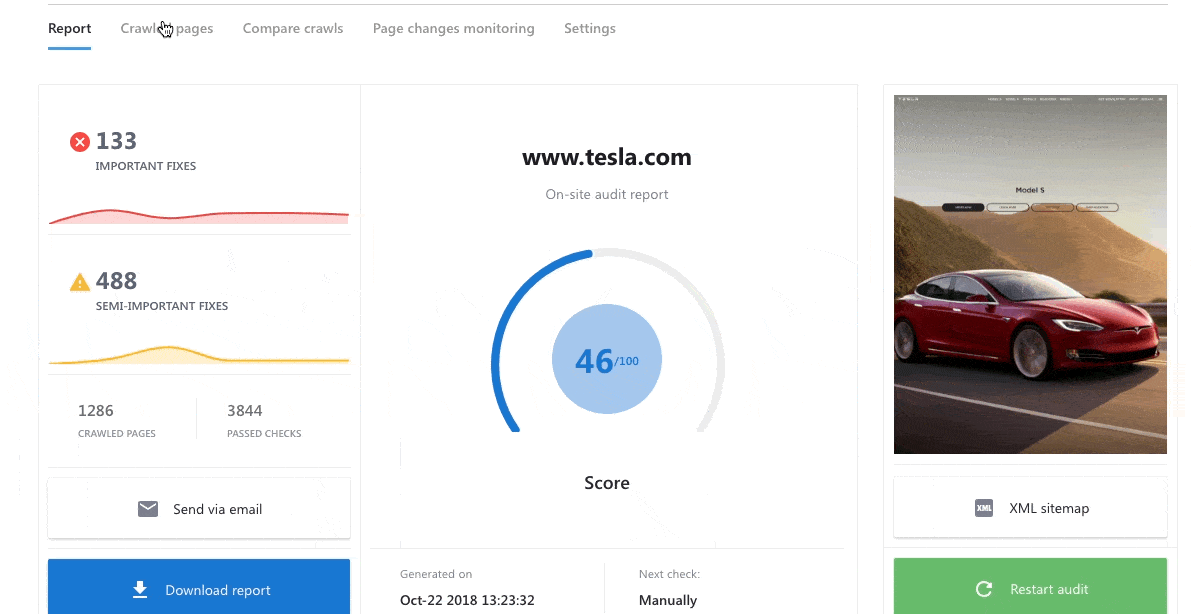Click the CRAWLED PAGES label
The height and width of the screenshot is (614, 1198).
[x=116, y=434]
